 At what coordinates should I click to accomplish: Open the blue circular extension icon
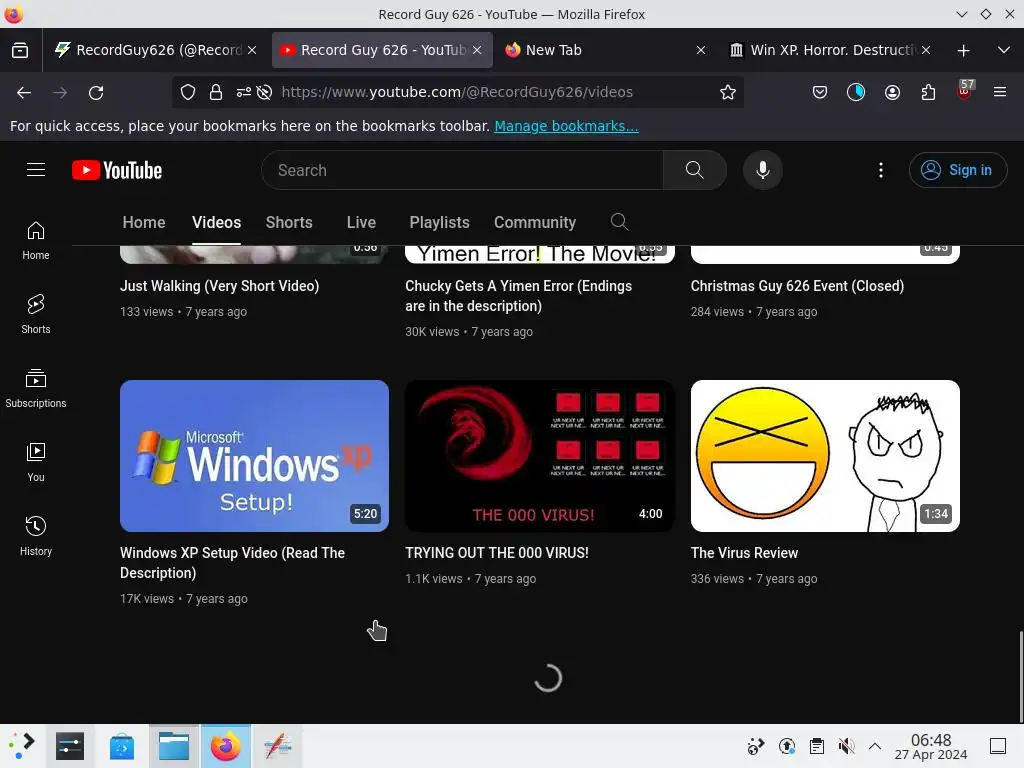[856, 92]
